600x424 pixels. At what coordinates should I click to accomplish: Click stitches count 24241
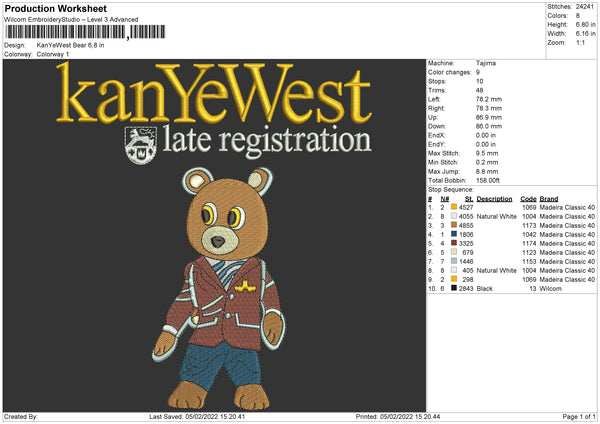click(x=585, y=7)
